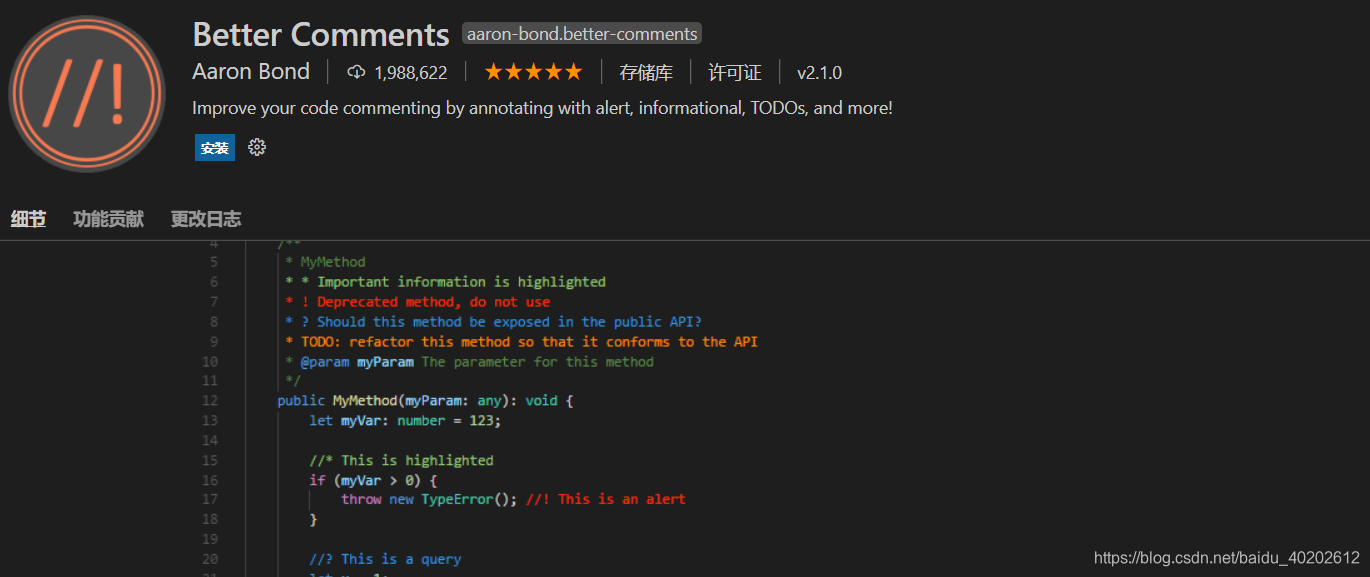Click the 'let myVar: number = 123;' line
The image size is (1370, 577).
405,421
